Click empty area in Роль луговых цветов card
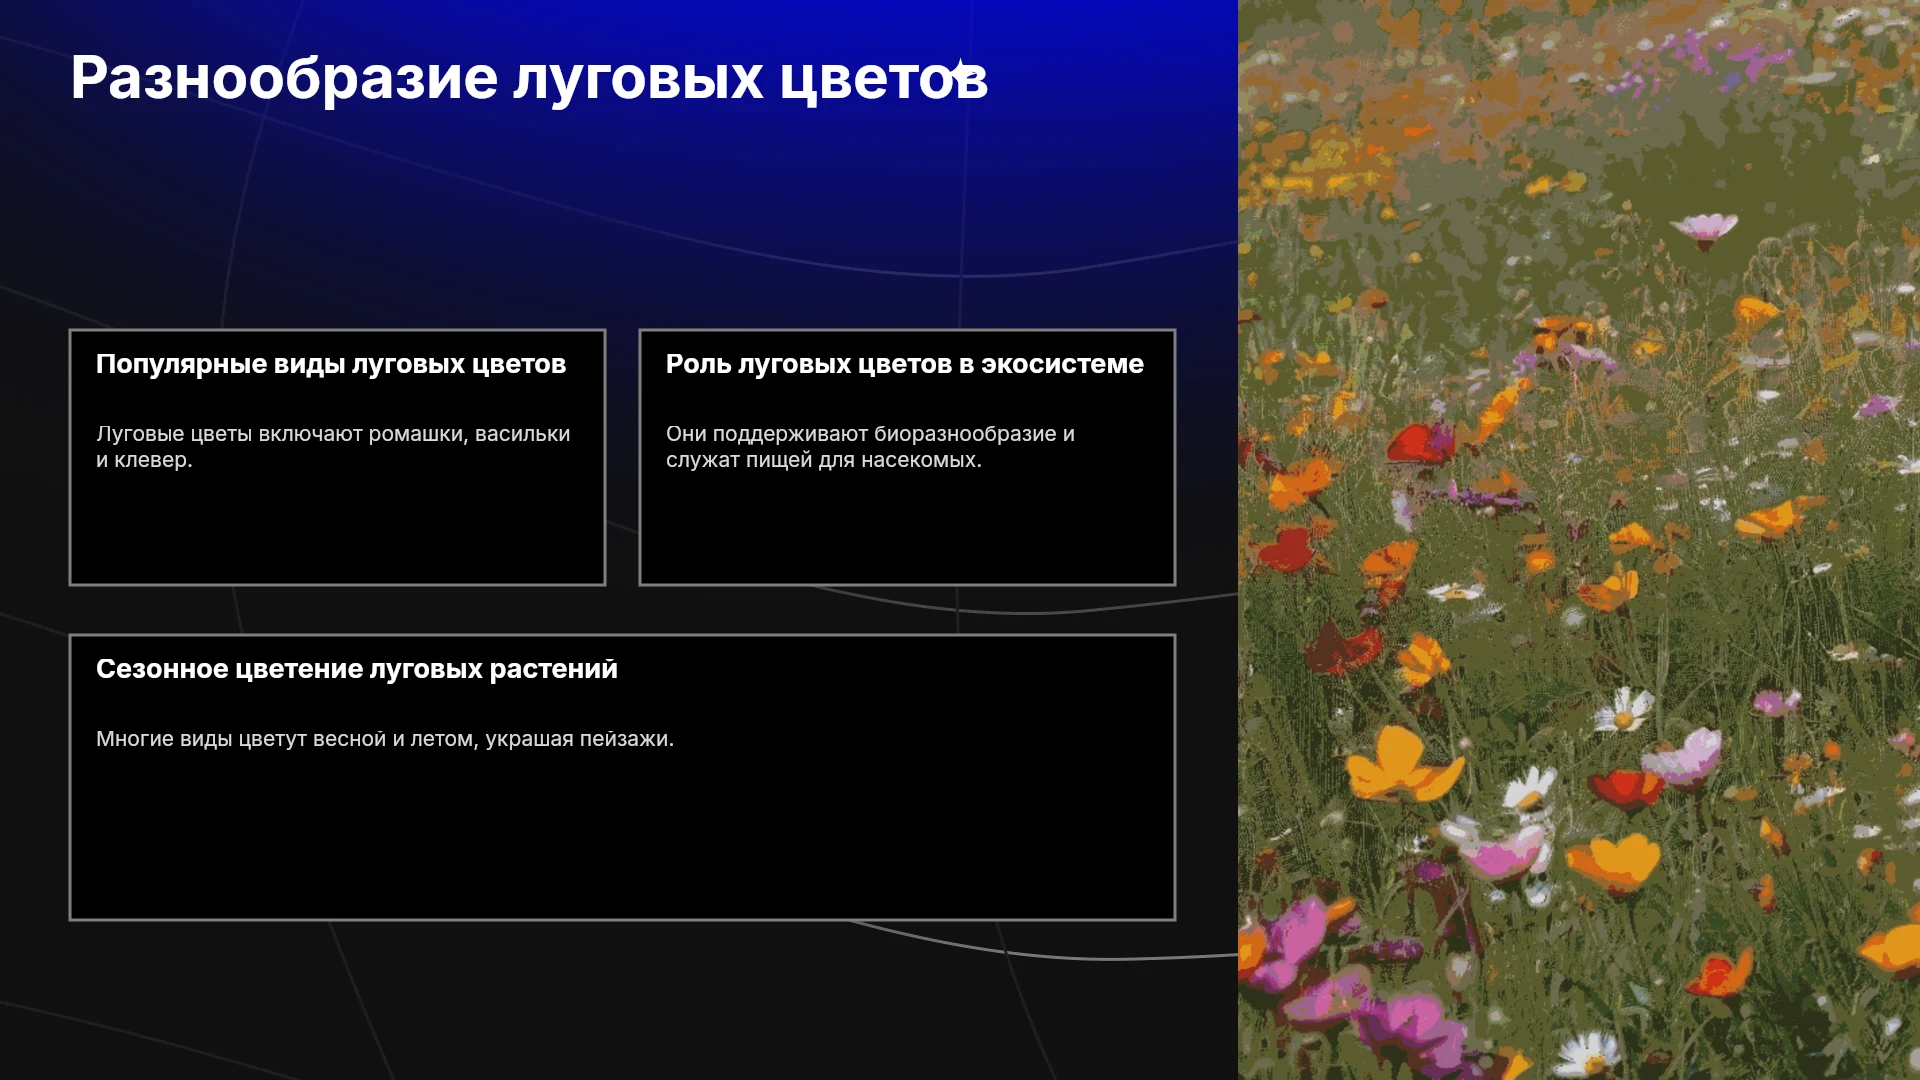This screenshot has height=1080, width=1920. click(907, 530)
